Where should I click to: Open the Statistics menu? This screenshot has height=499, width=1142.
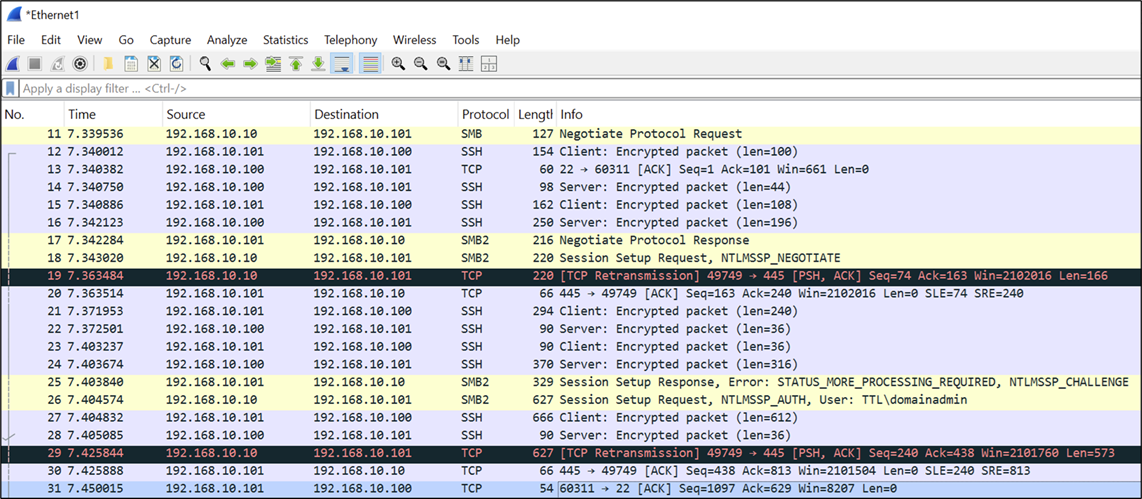click(x=286, y=40)
